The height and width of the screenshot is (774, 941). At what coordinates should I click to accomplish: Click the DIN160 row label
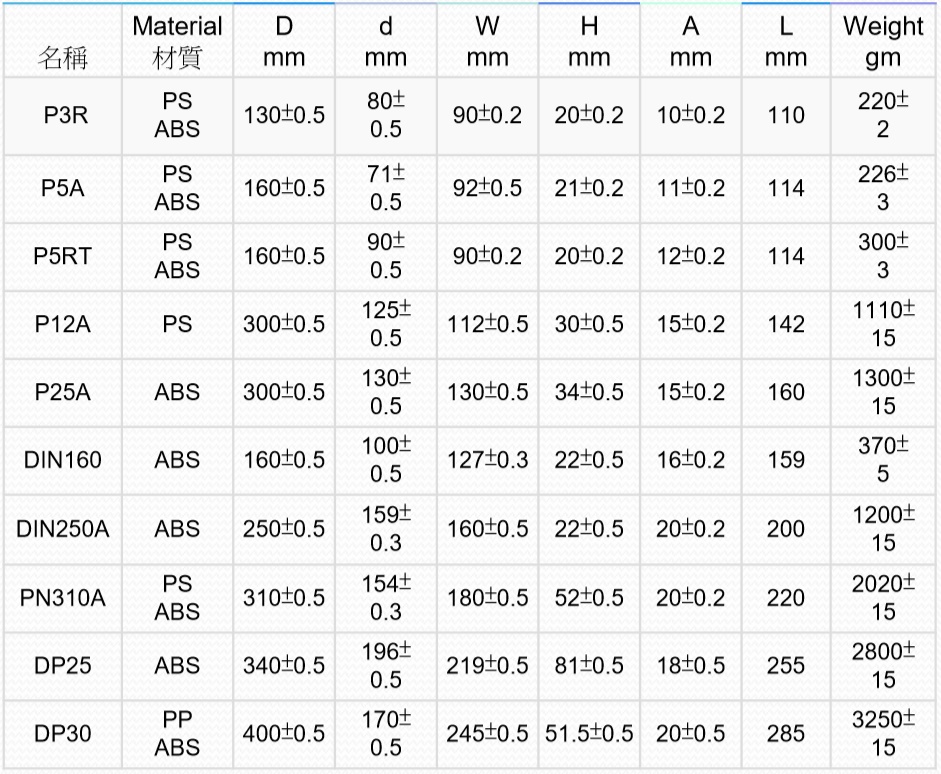coord(62,460)
